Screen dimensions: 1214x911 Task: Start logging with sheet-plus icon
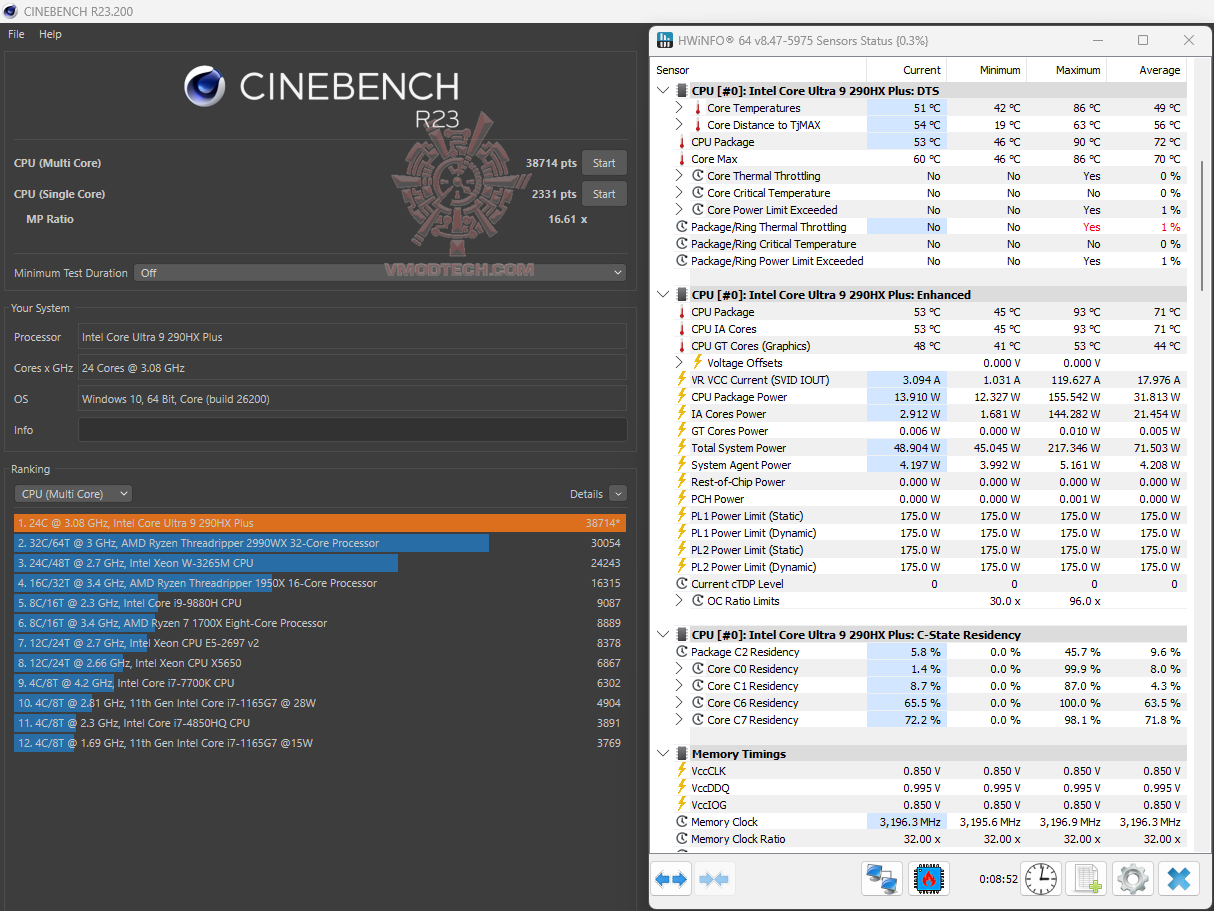(1086, 879)
